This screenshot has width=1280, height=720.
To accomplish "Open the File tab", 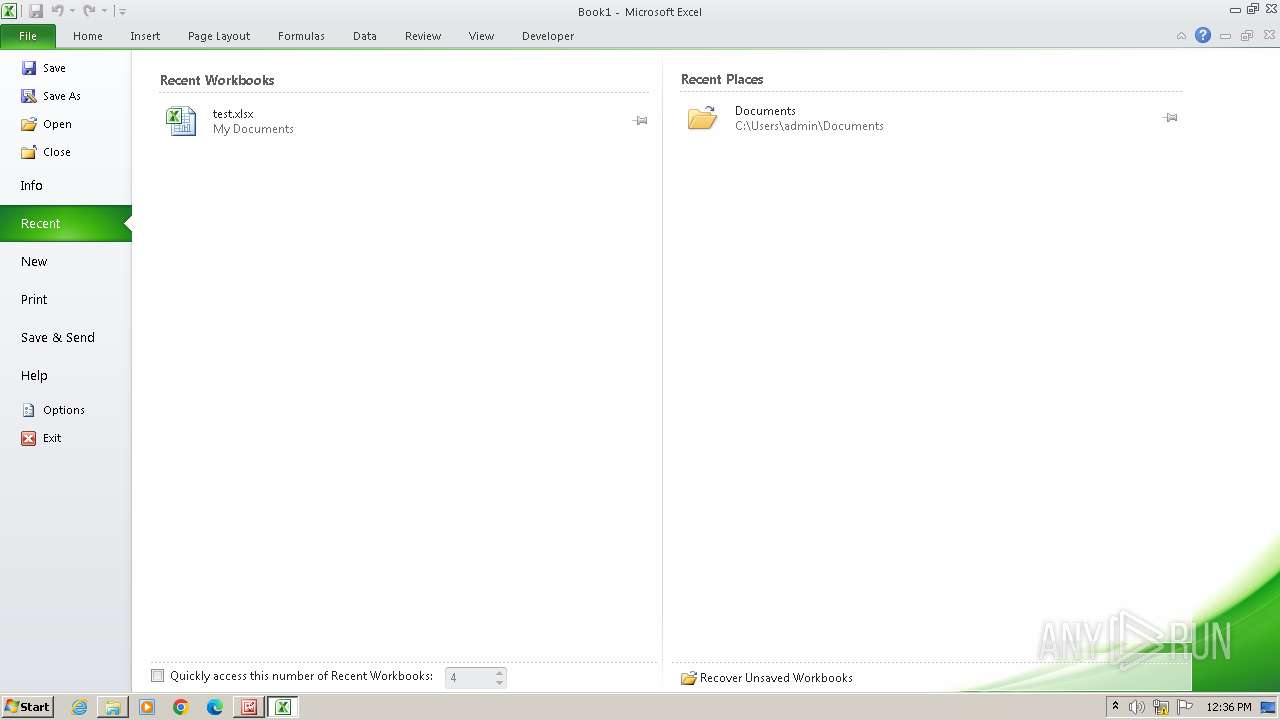I will [28, 36].
